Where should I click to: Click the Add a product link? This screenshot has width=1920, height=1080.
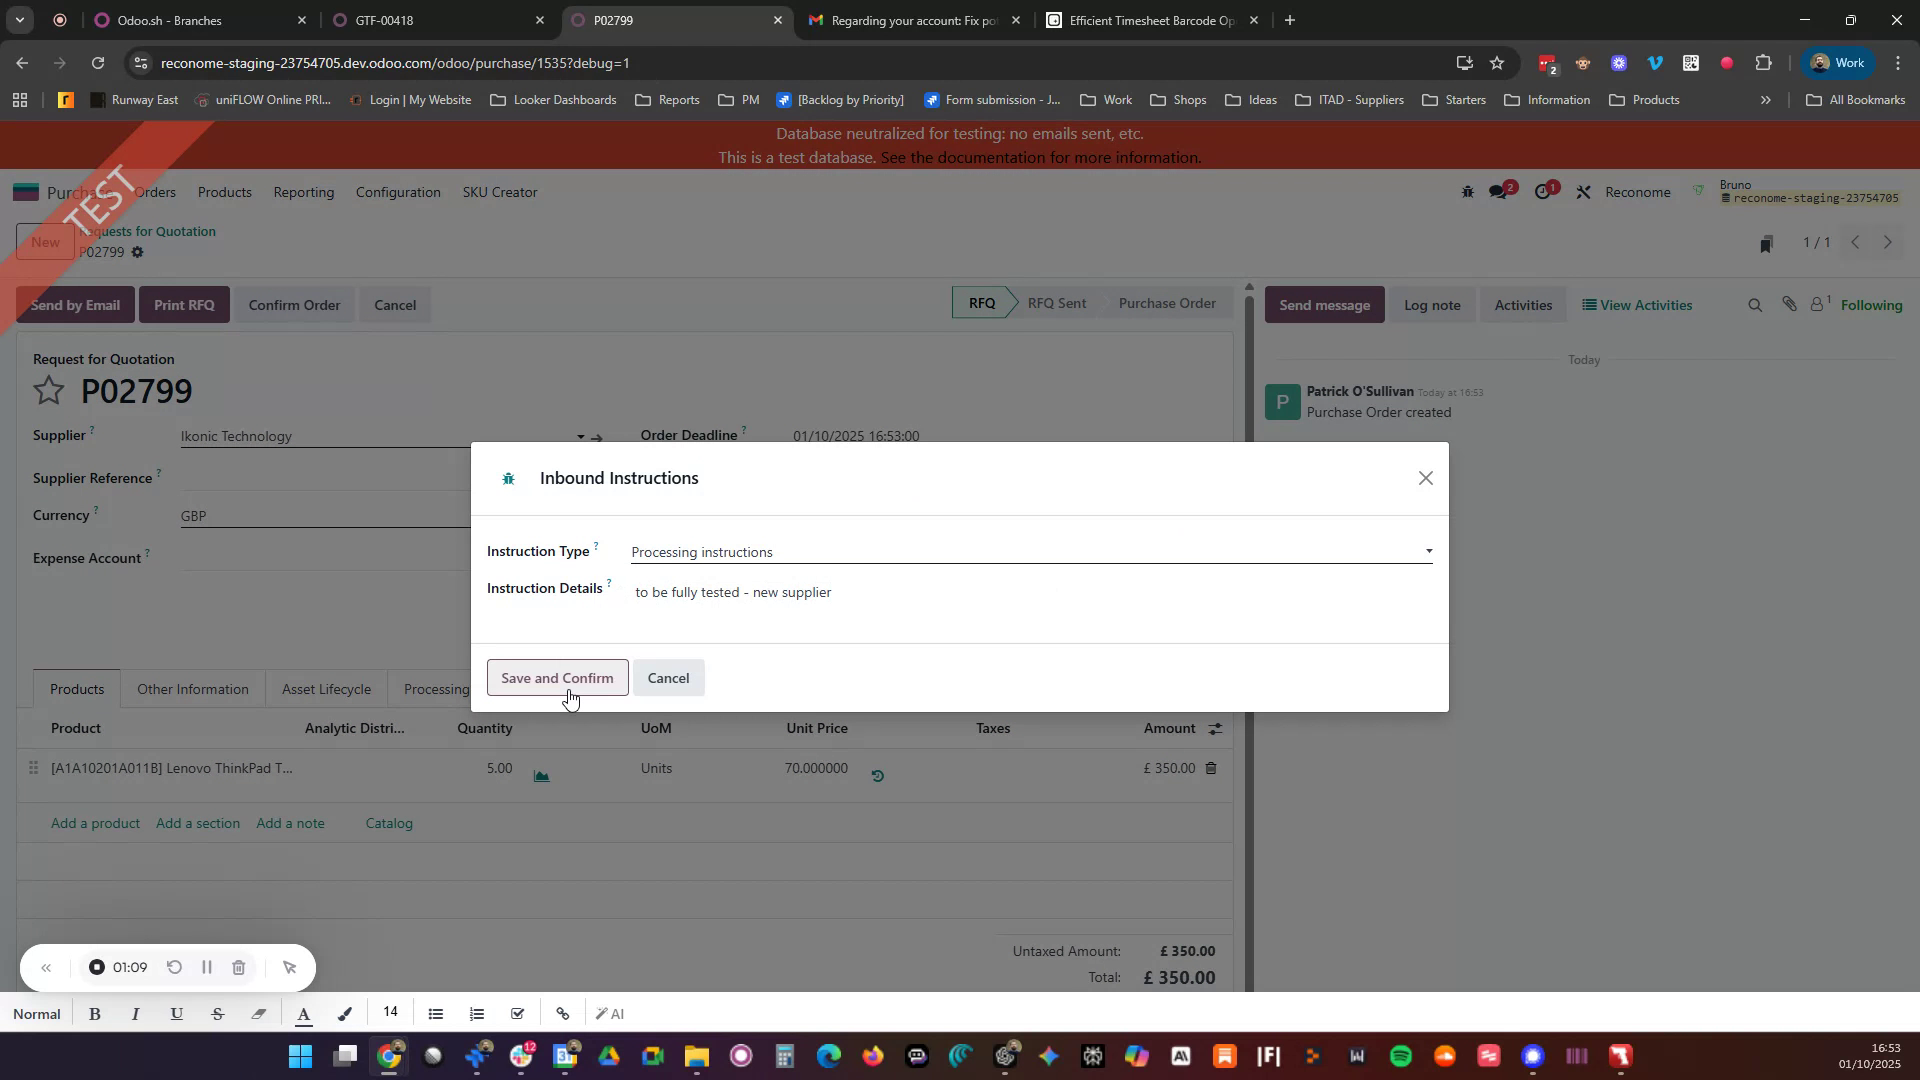(x=95, y=823)
